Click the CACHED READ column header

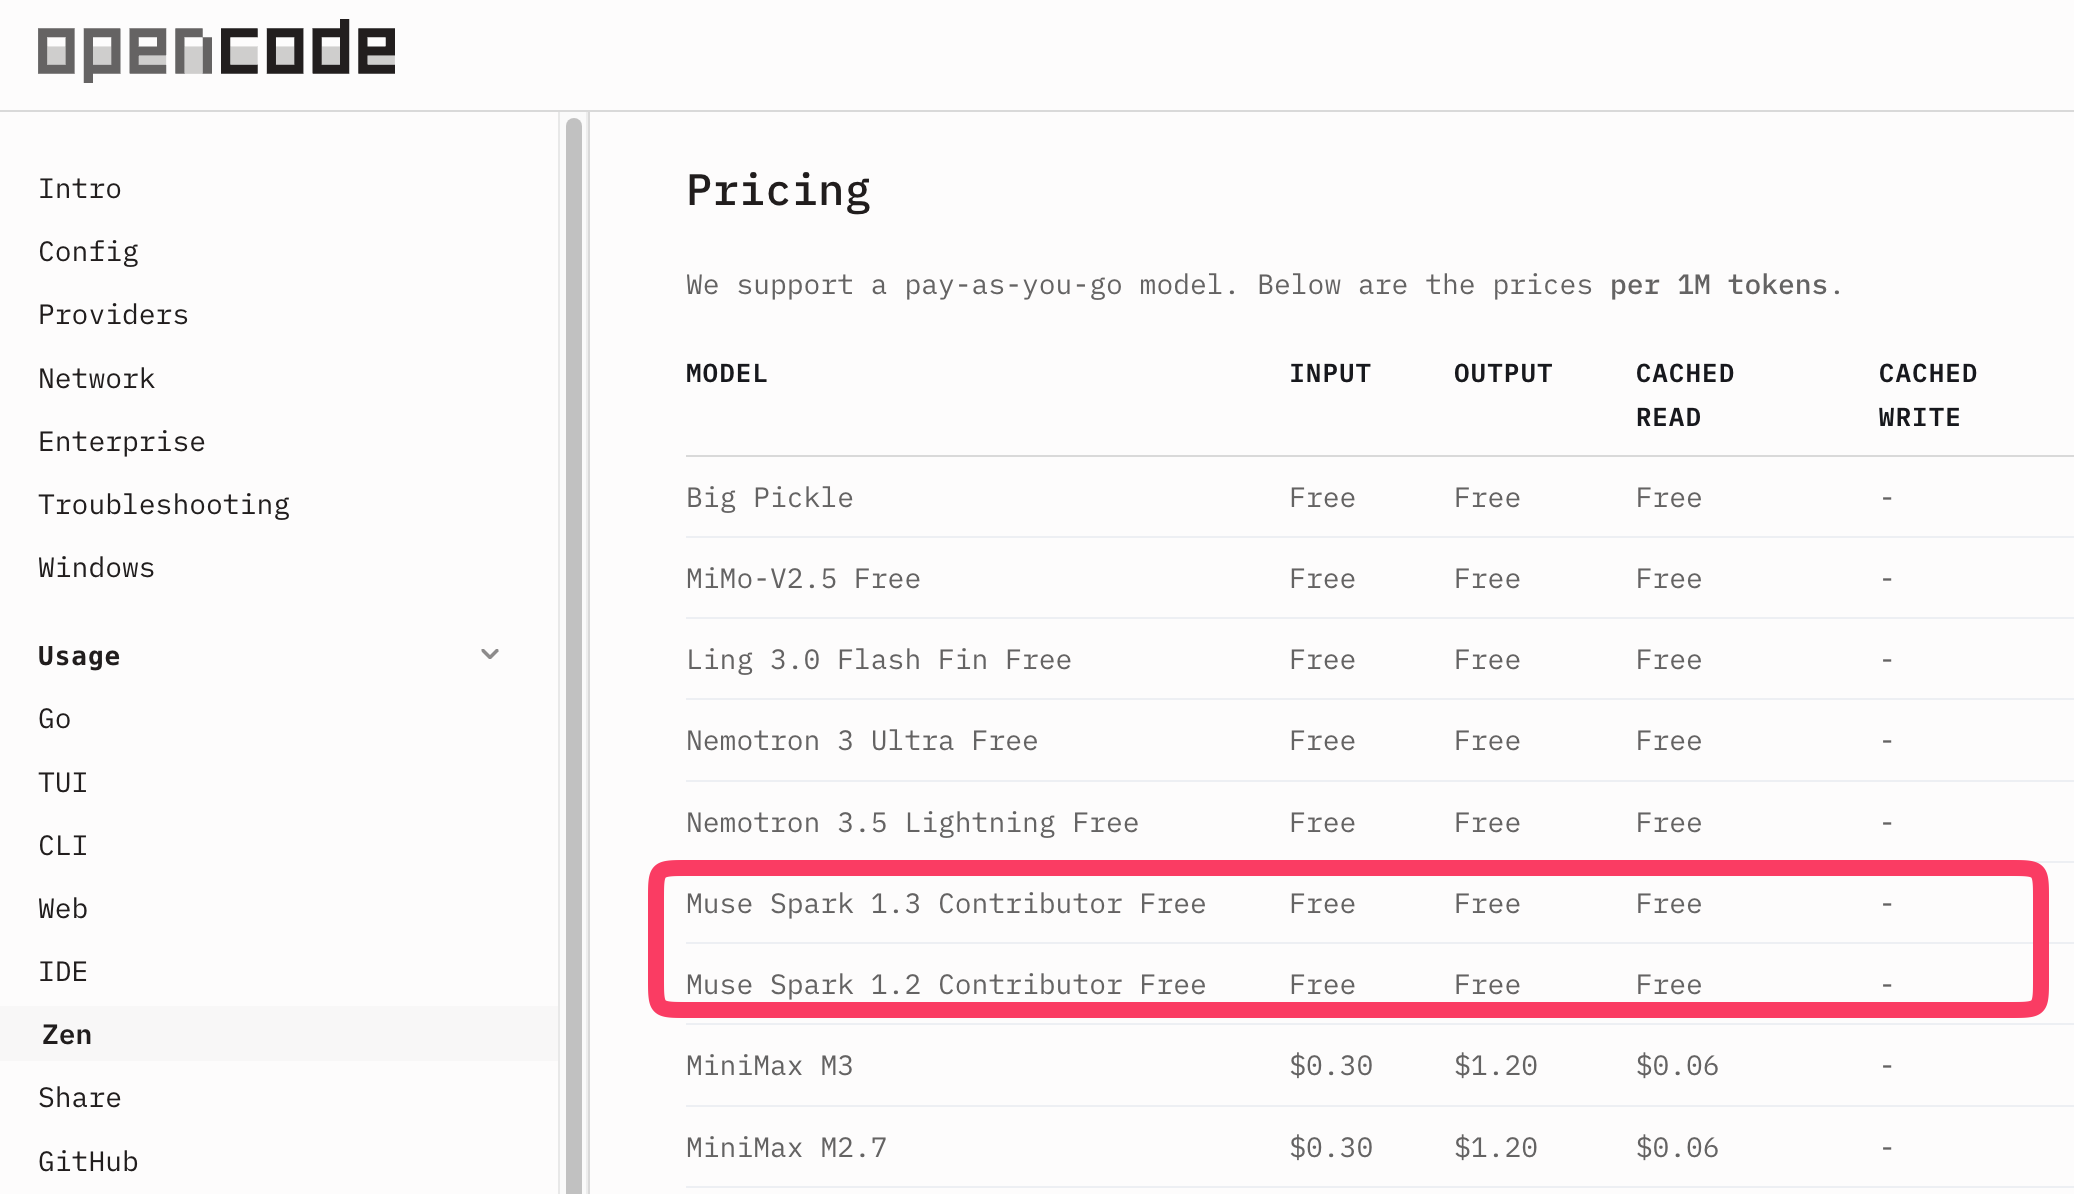1685,395
